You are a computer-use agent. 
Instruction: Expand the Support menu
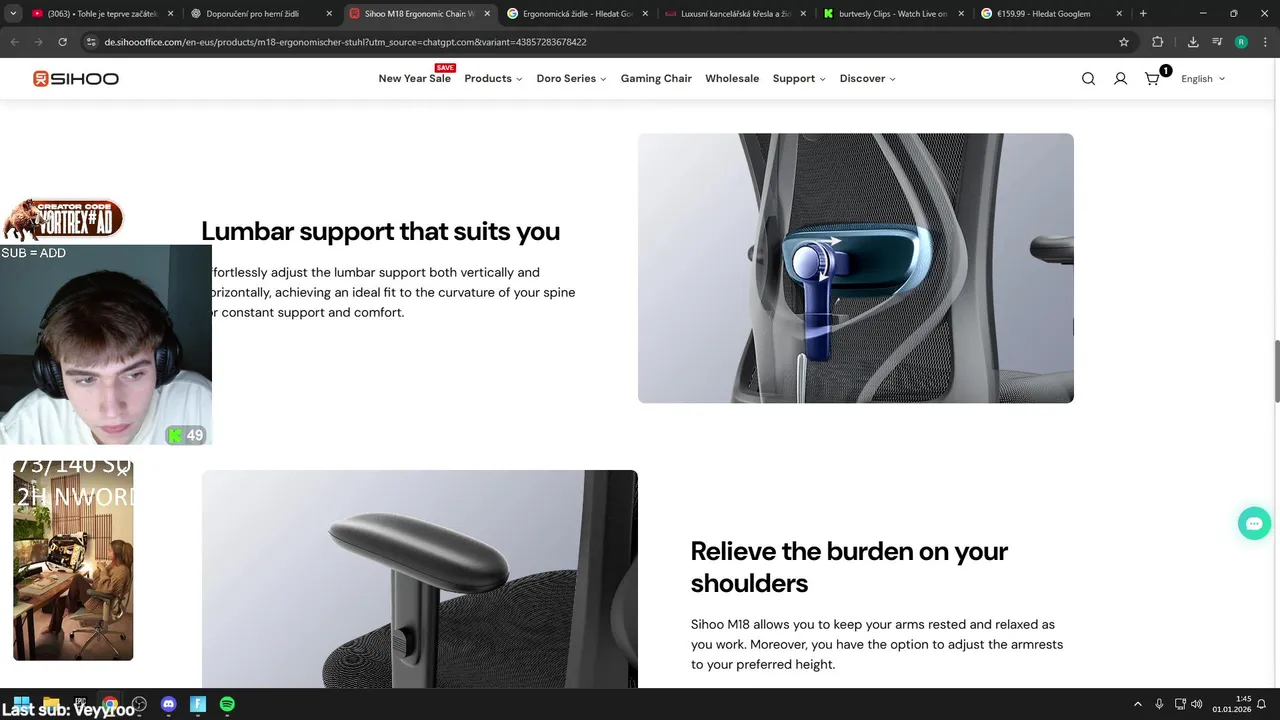[x=799, y=79]
